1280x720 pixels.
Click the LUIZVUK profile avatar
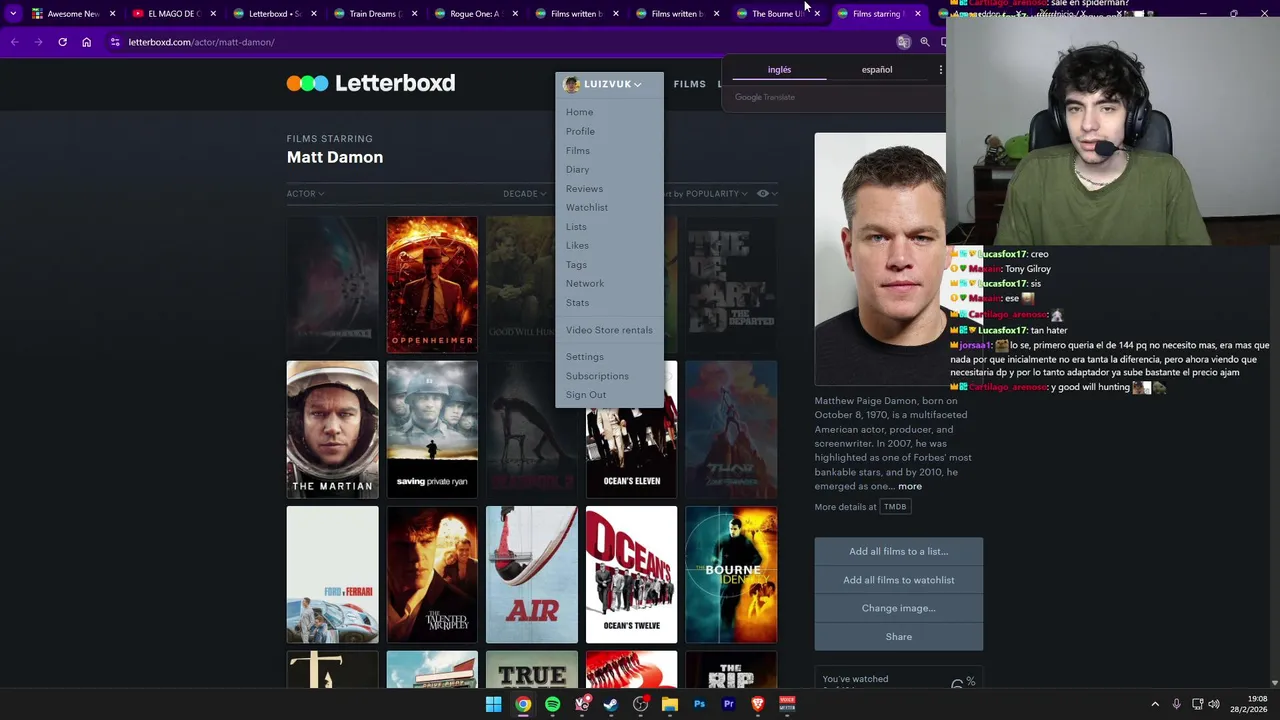click(x=571, y=84)
